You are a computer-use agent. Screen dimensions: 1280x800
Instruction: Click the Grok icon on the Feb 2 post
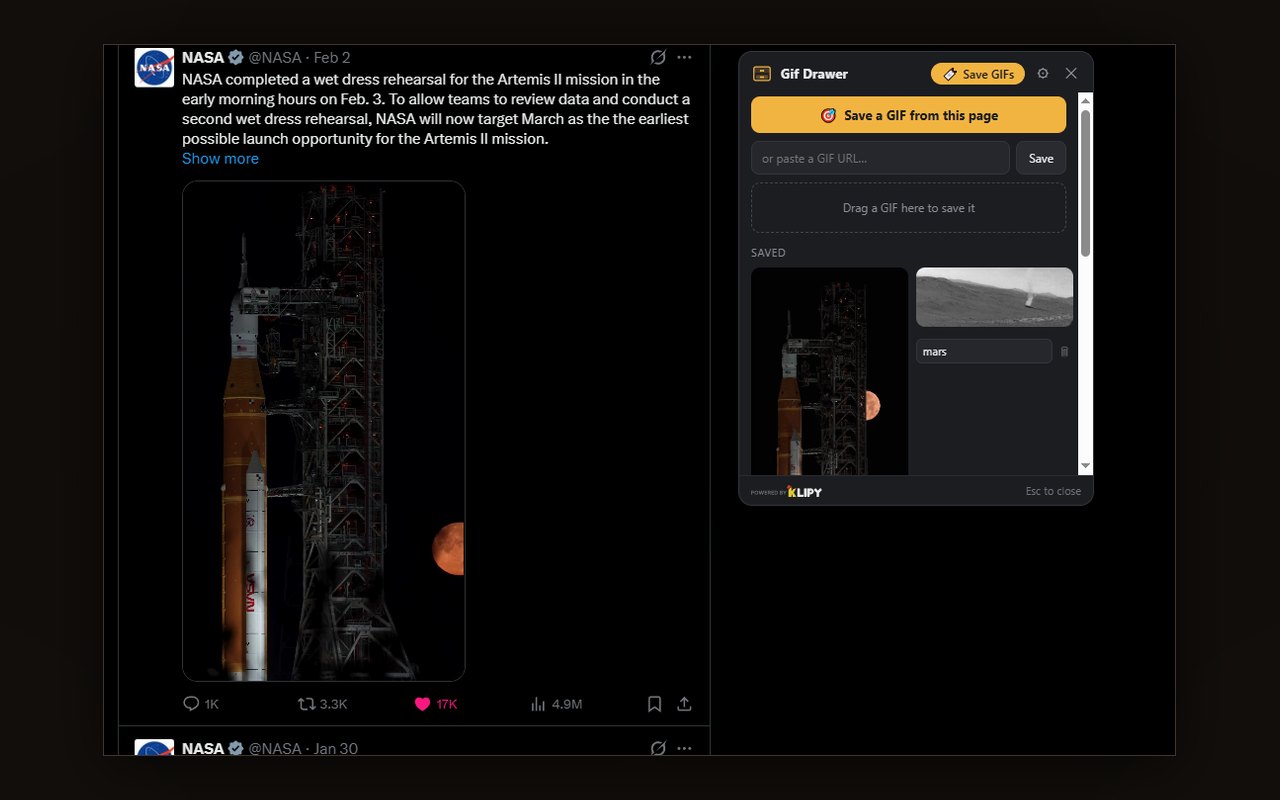pyautogui.click(x=658, y=58)
